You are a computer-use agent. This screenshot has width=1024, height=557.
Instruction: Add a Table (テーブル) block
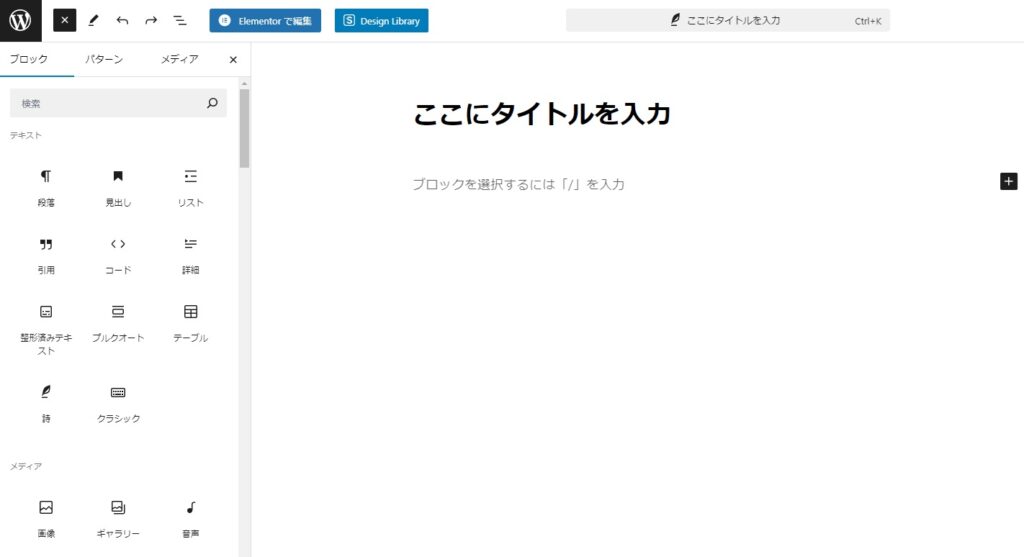[190, 321]
